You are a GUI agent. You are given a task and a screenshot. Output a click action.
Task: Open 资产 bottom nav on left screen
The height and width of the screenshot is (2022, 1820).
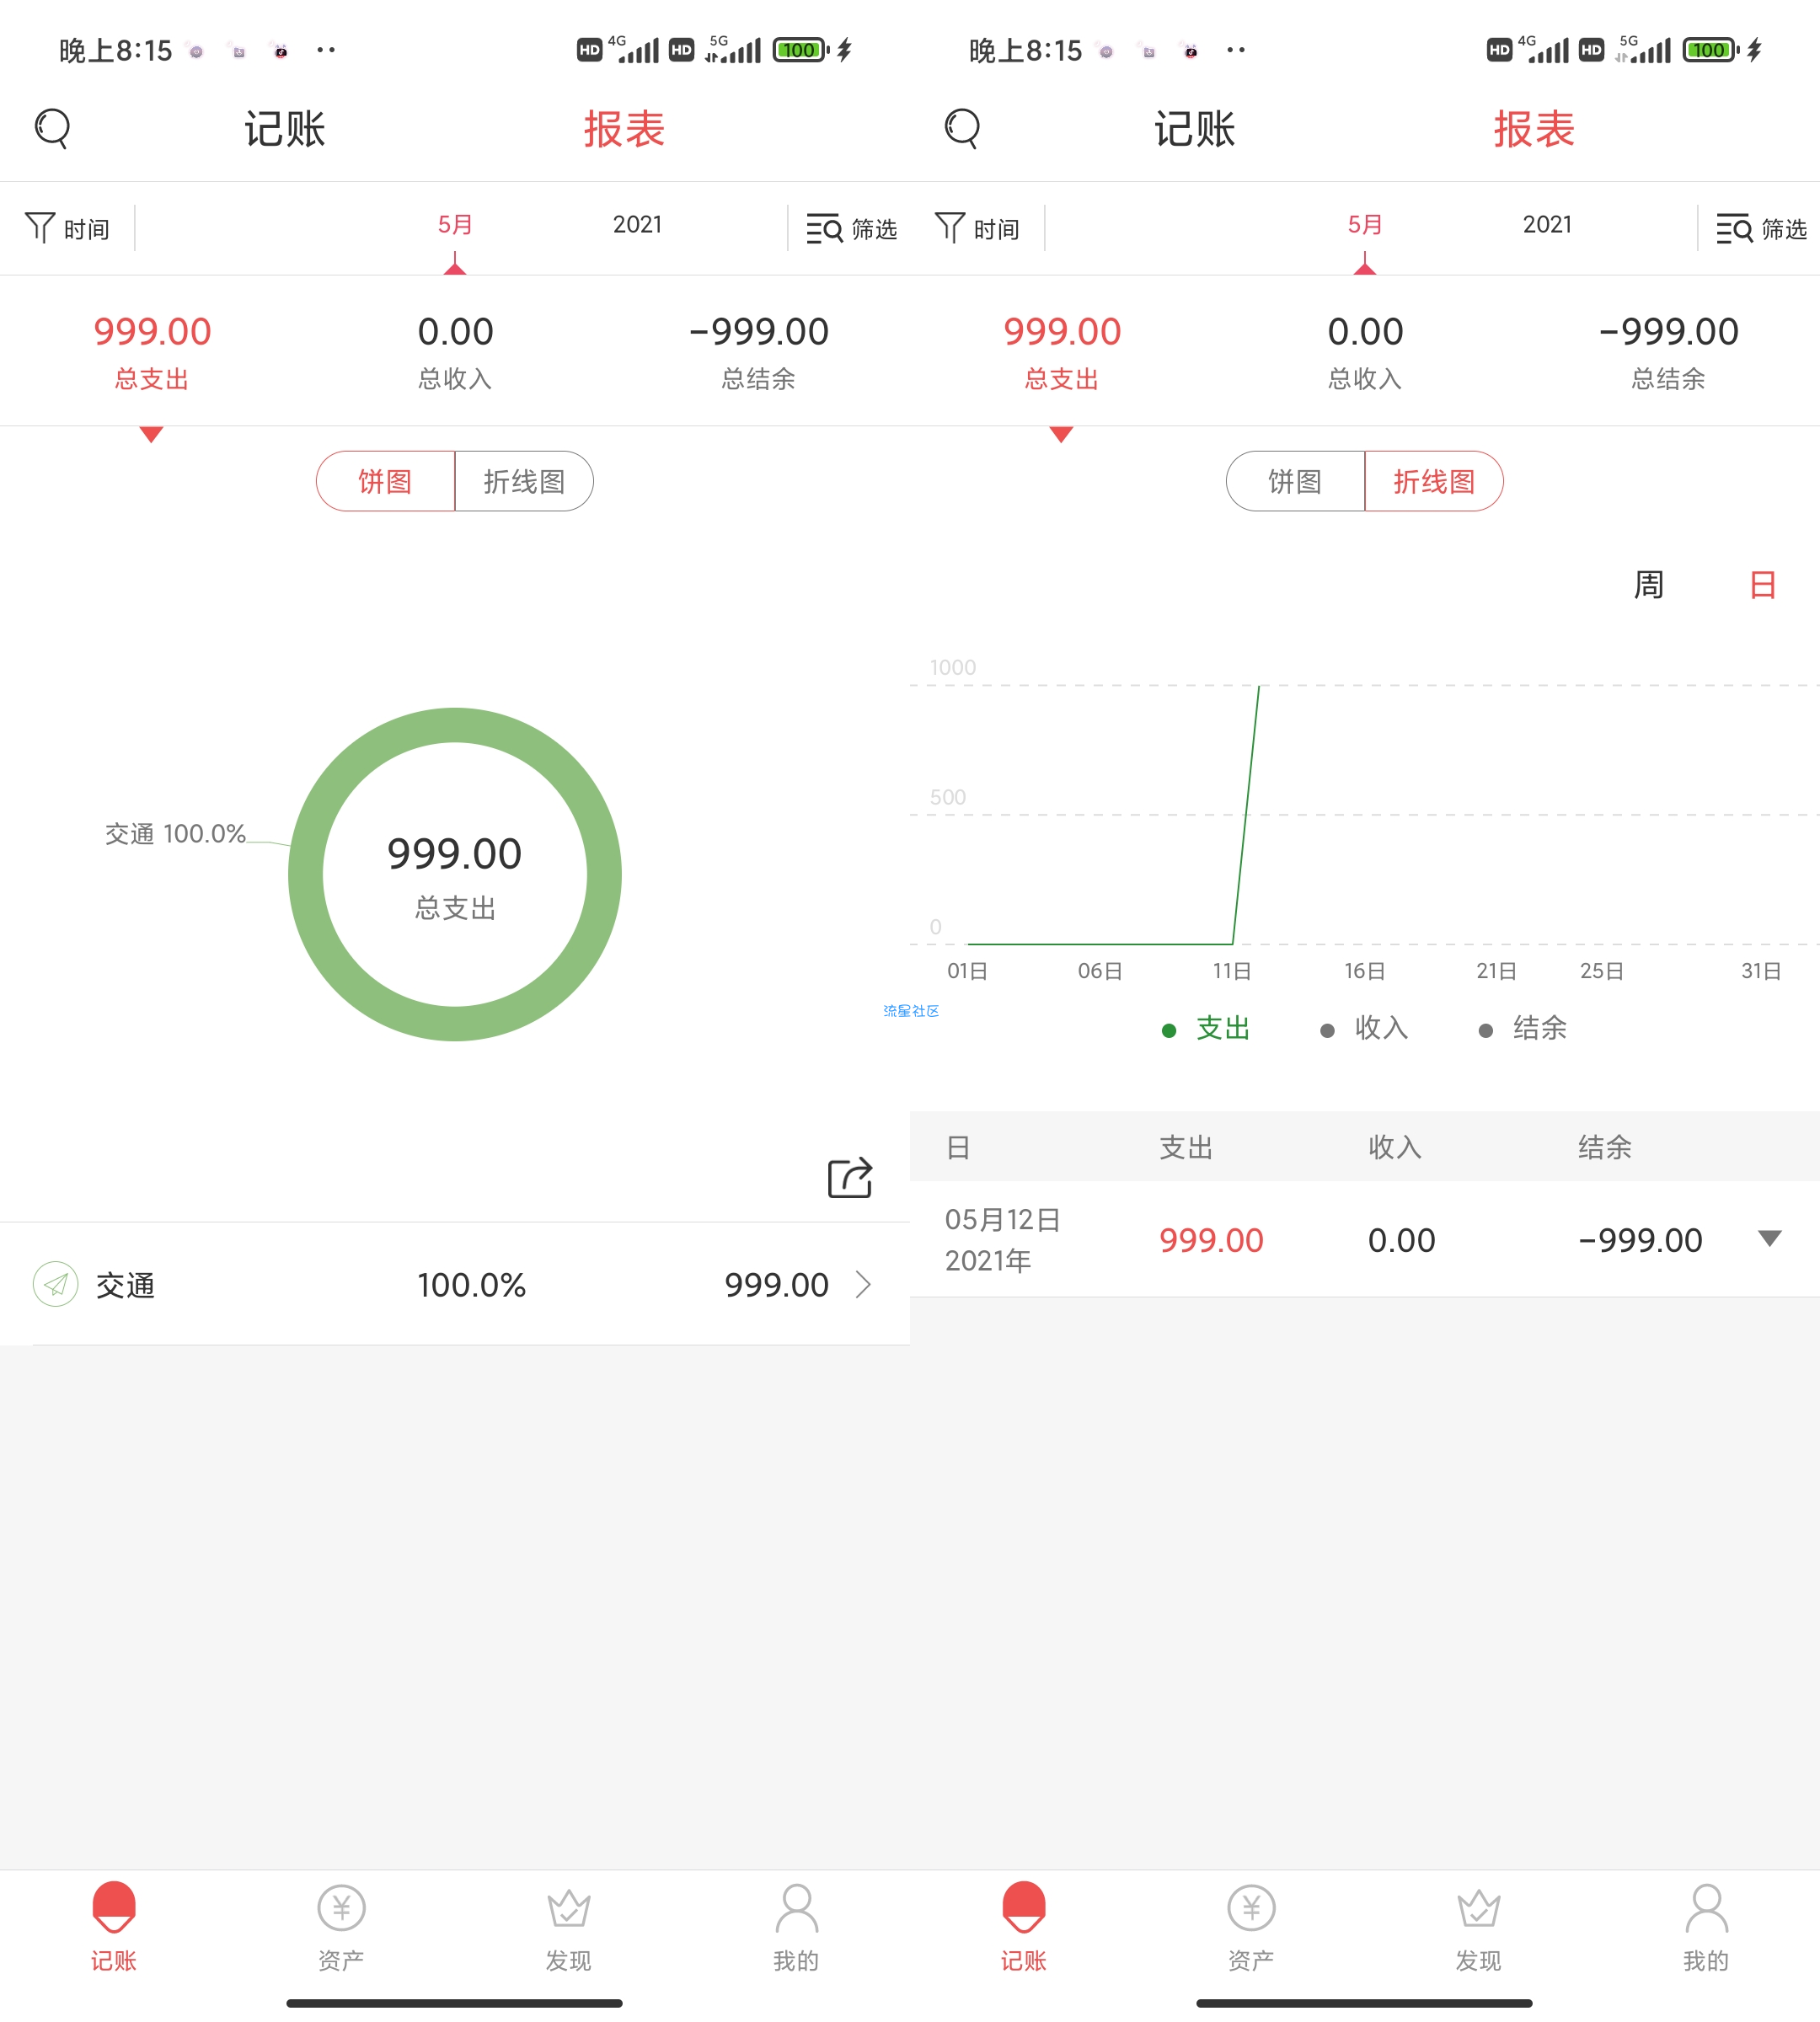tap(341, 1926)
